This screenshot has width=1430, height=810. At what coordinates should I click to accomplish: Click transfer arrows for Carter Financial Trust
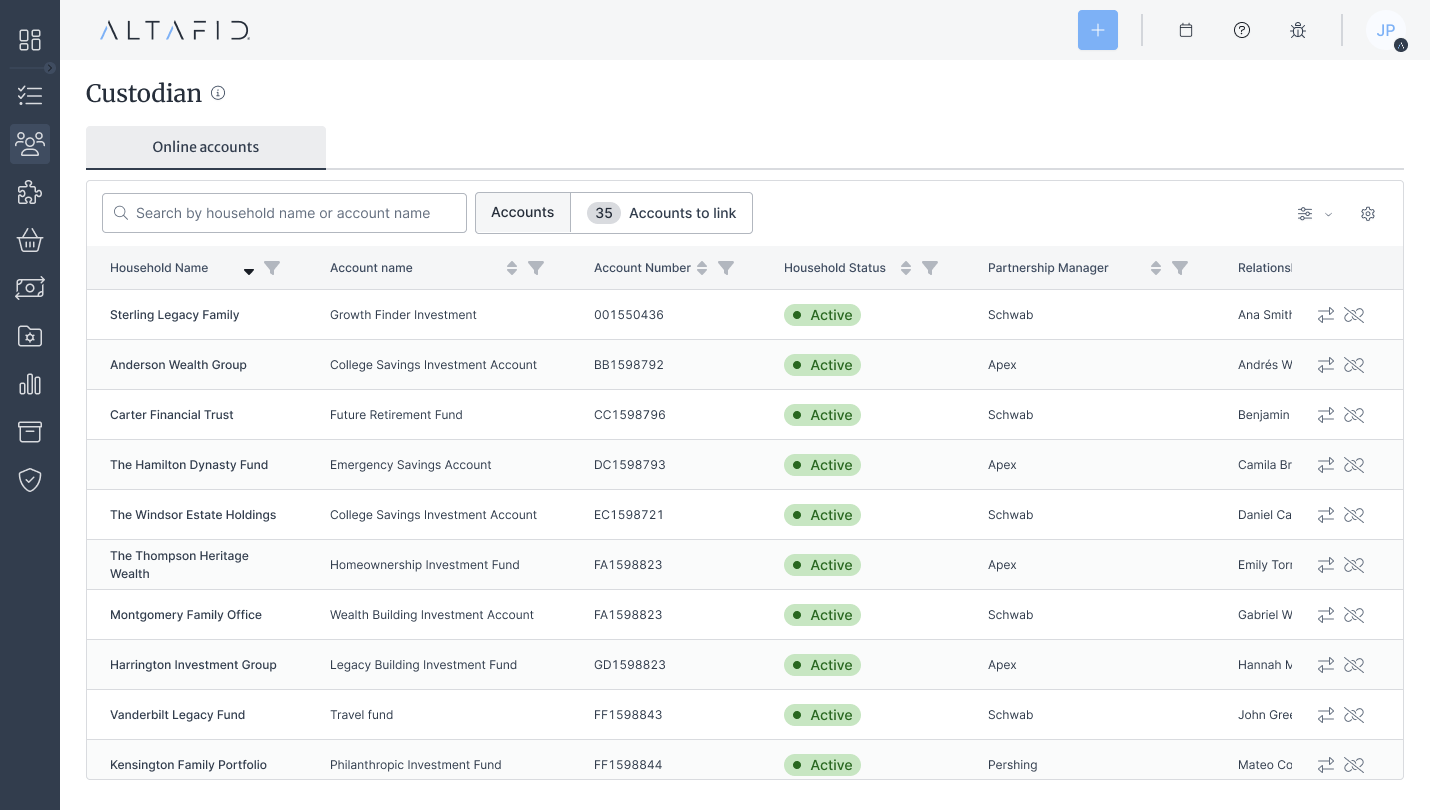coord(1326,415)
